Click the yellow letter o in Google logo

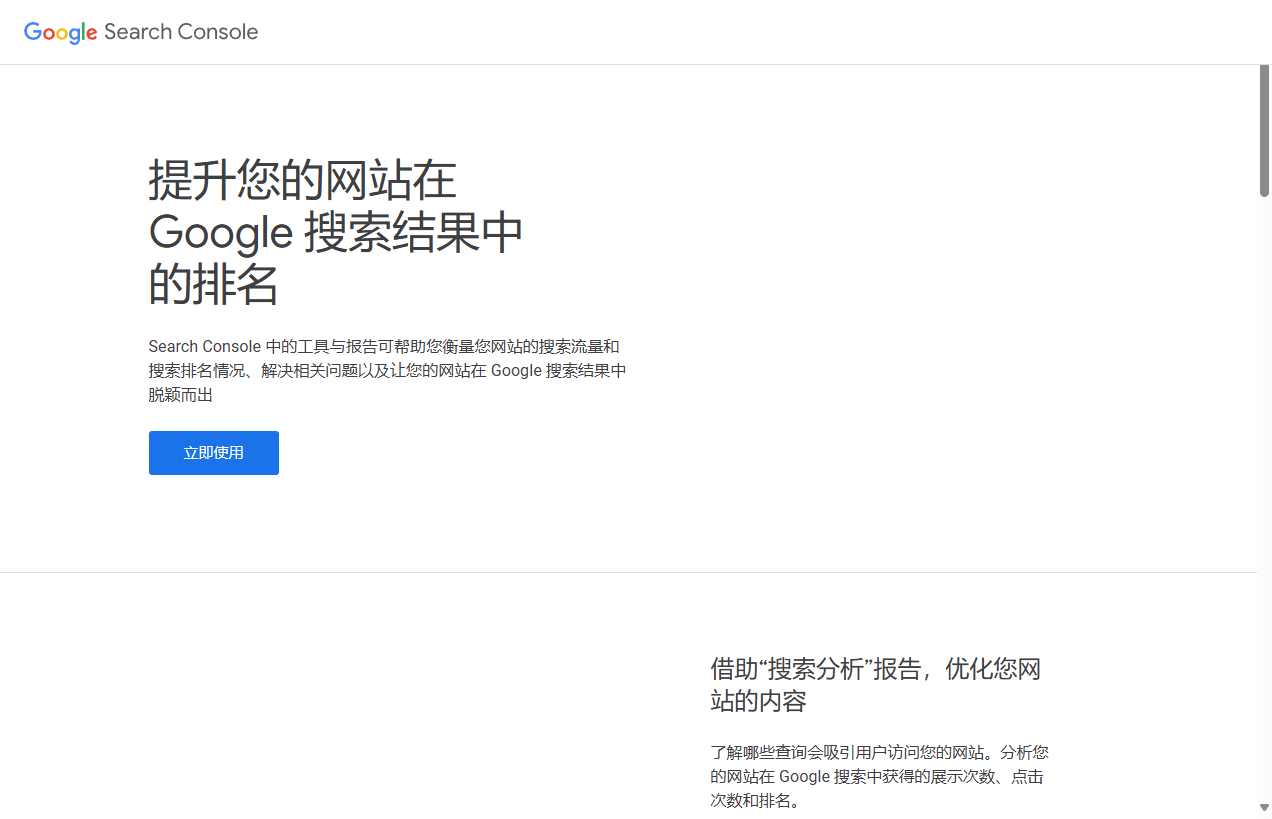[62, 33]
